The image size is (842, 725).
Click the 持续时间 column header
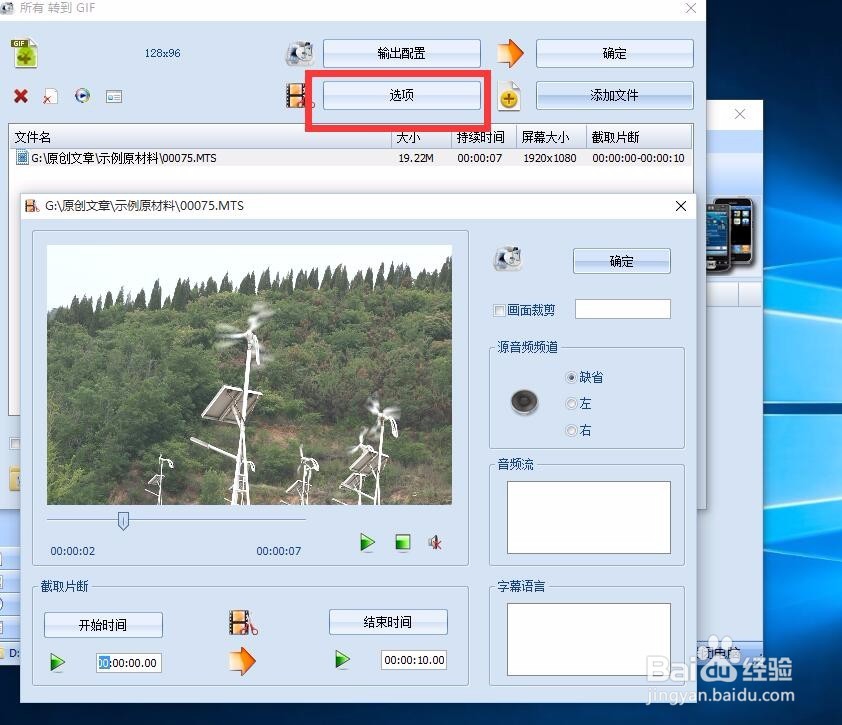484,137
